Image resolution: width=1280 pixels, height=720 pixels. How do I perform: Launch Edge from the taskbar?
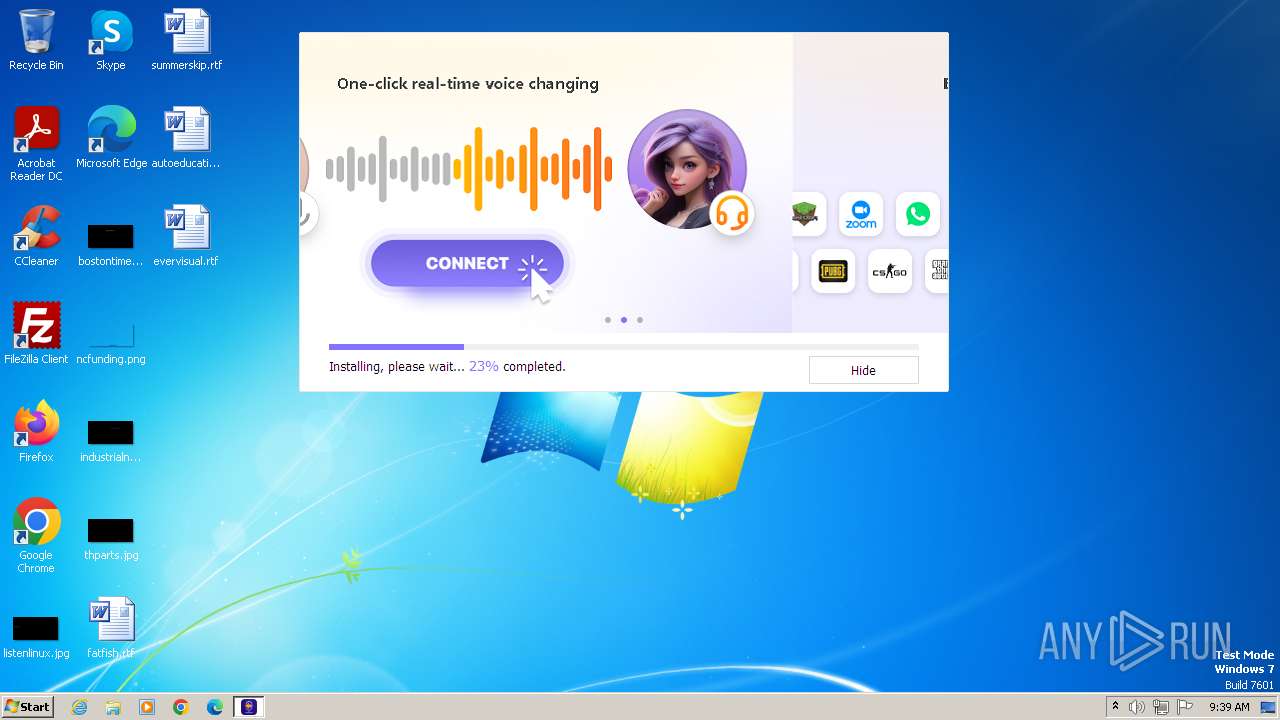point(215,707)
